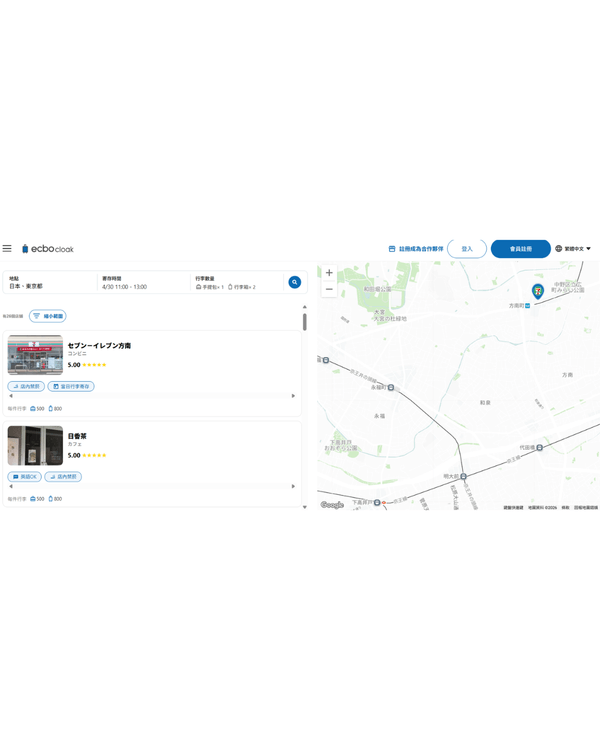The image size is (600, 750).
Task: Click the 會員註冊 sign-up button
Action: (521, 249)
